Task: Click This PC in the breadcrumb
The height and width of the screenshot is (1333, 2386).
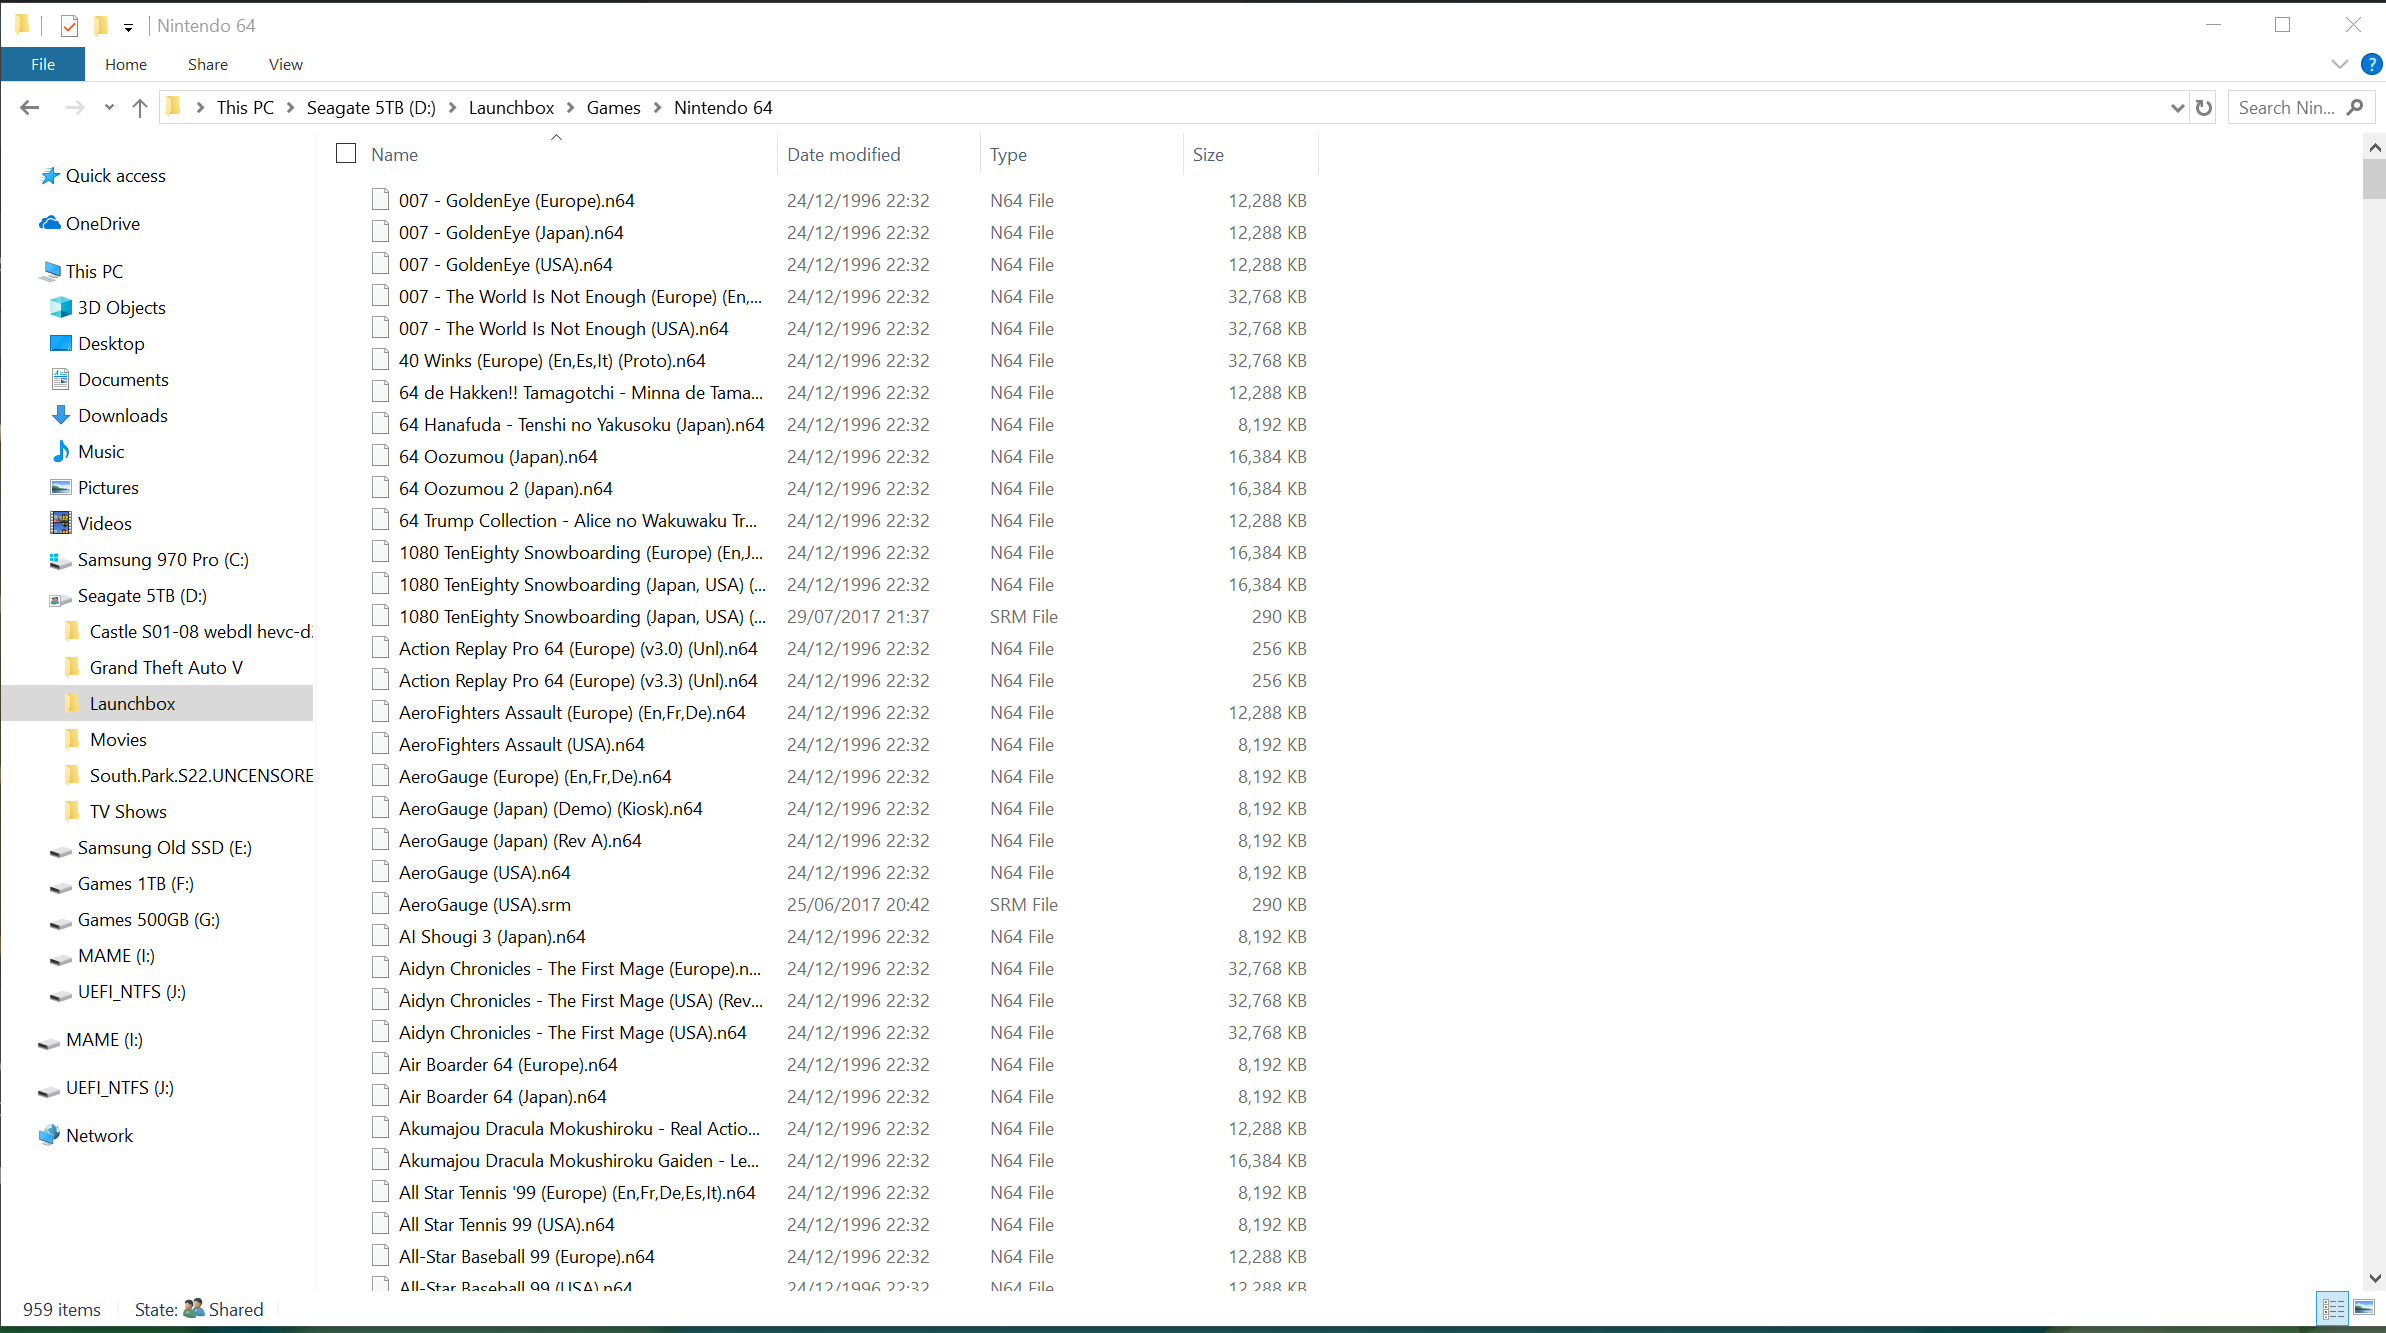Action: pos(245,107)
